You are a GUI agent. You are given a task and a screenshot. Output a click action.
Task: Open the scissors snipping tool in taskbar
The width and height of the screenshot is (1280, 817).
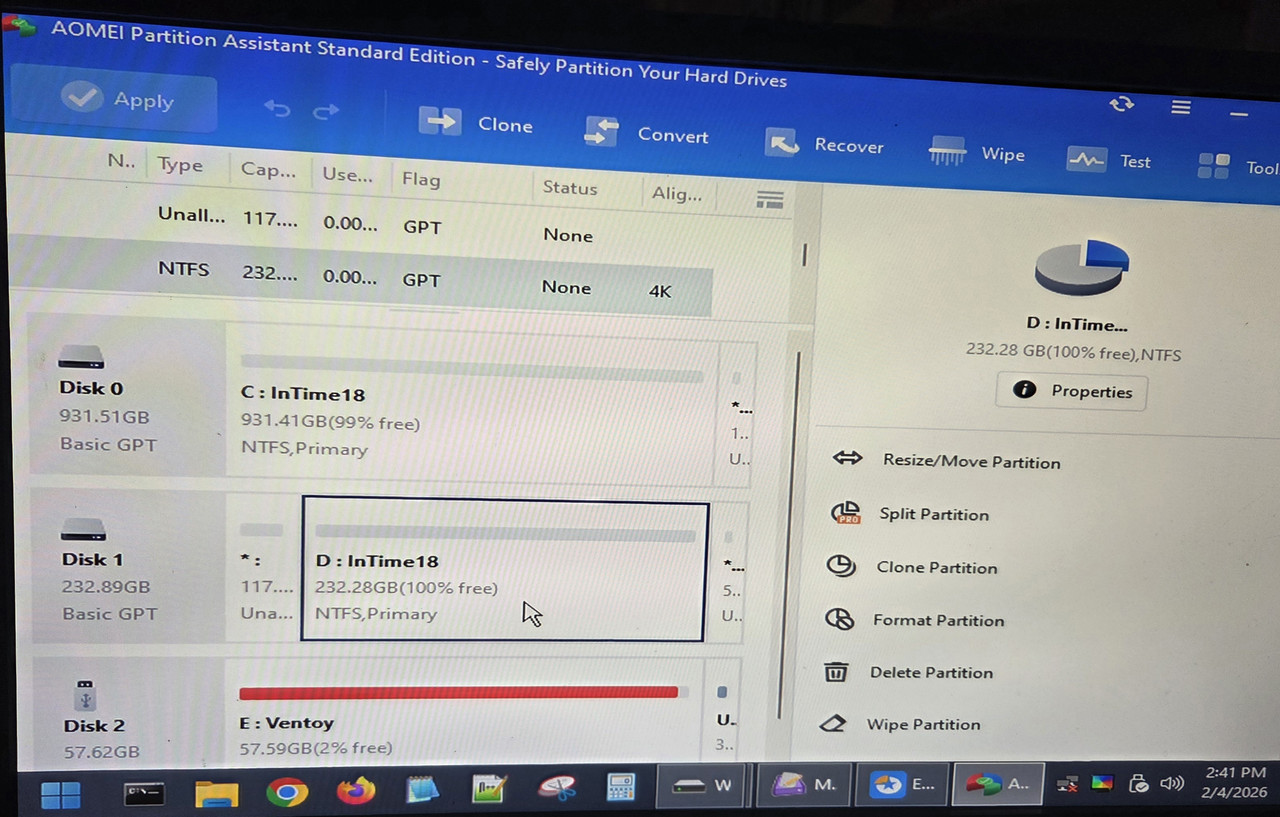pyautogui.click(x=557, y=788)
